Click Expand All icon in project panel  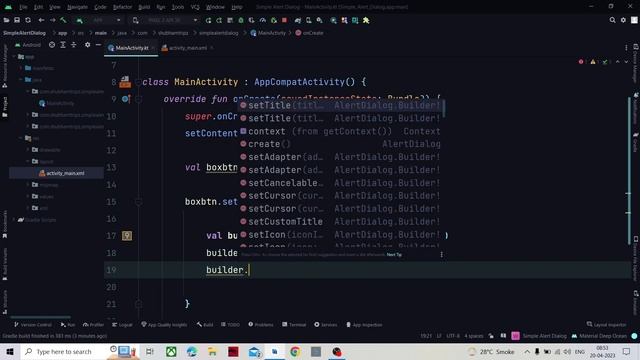[x=63, y=45]
